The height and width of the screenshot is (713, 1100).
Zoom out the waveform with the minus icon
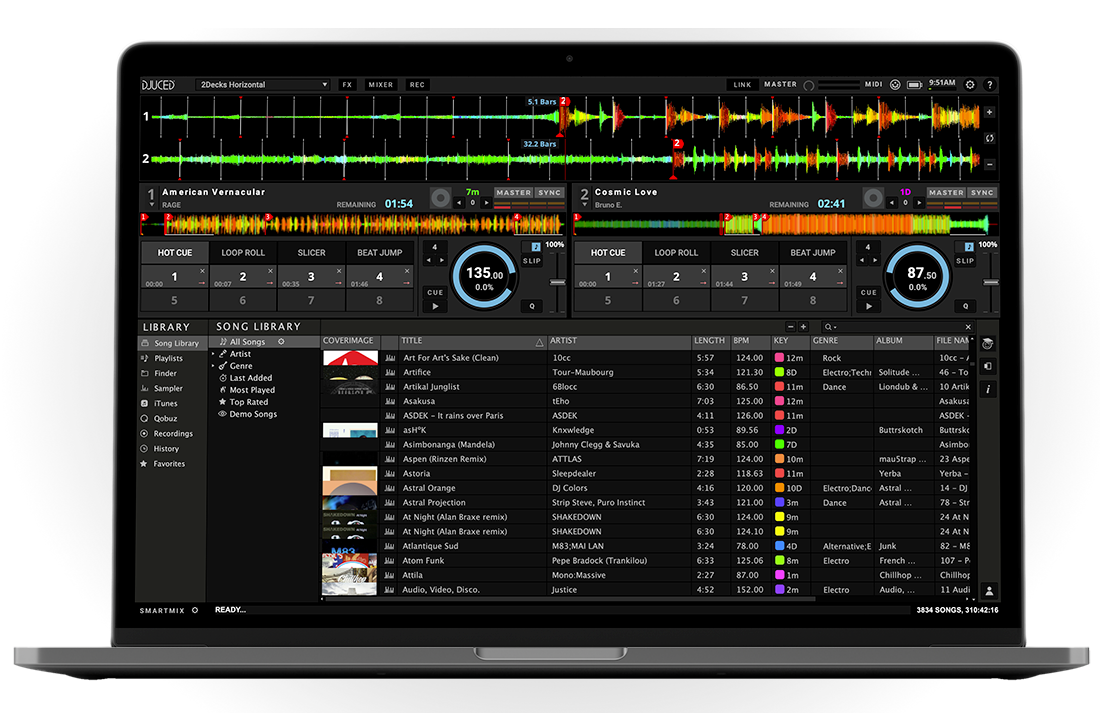tap(989, 164)
